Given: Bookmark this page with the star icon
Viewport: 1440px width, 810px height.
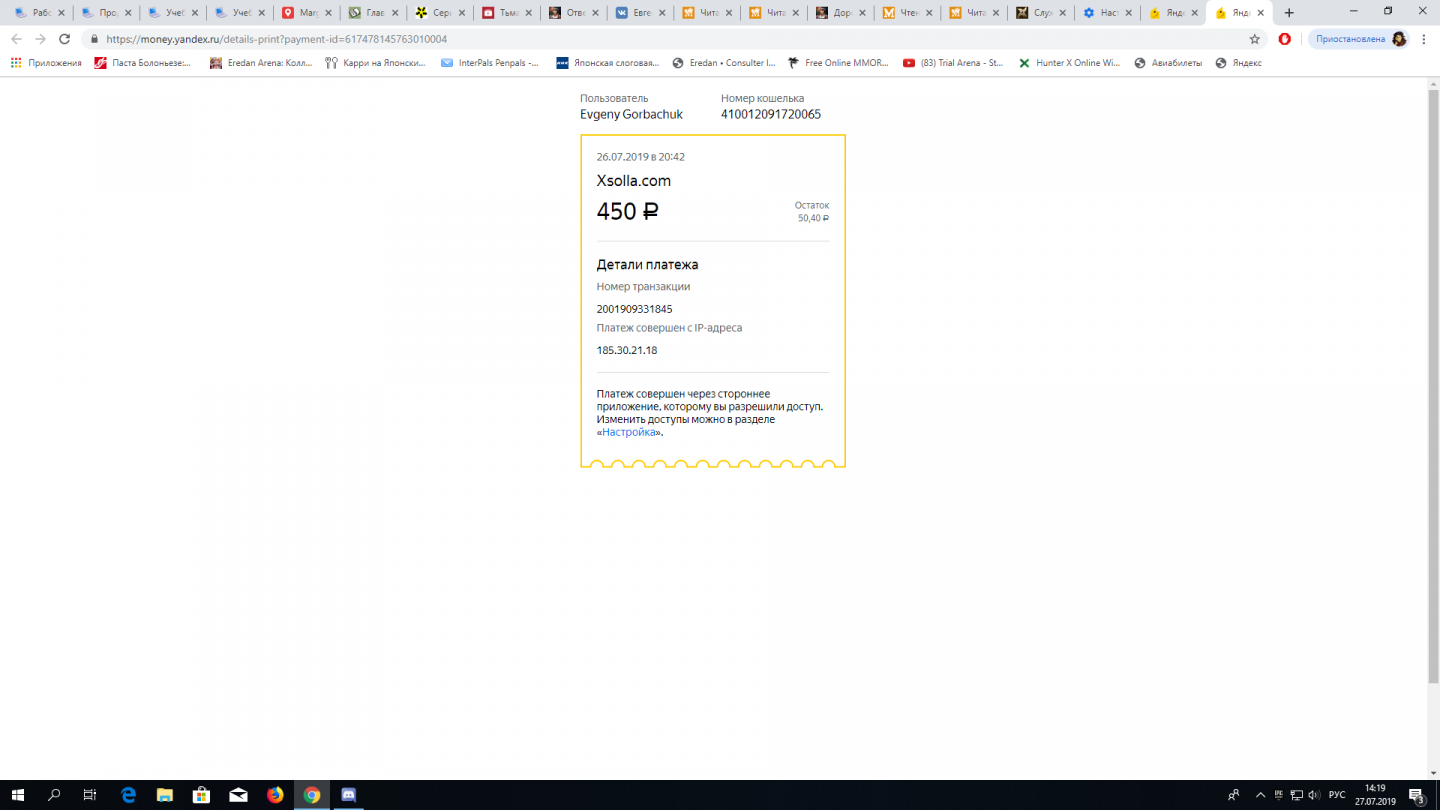Looking at the screenshot, I should [1255, 39].
